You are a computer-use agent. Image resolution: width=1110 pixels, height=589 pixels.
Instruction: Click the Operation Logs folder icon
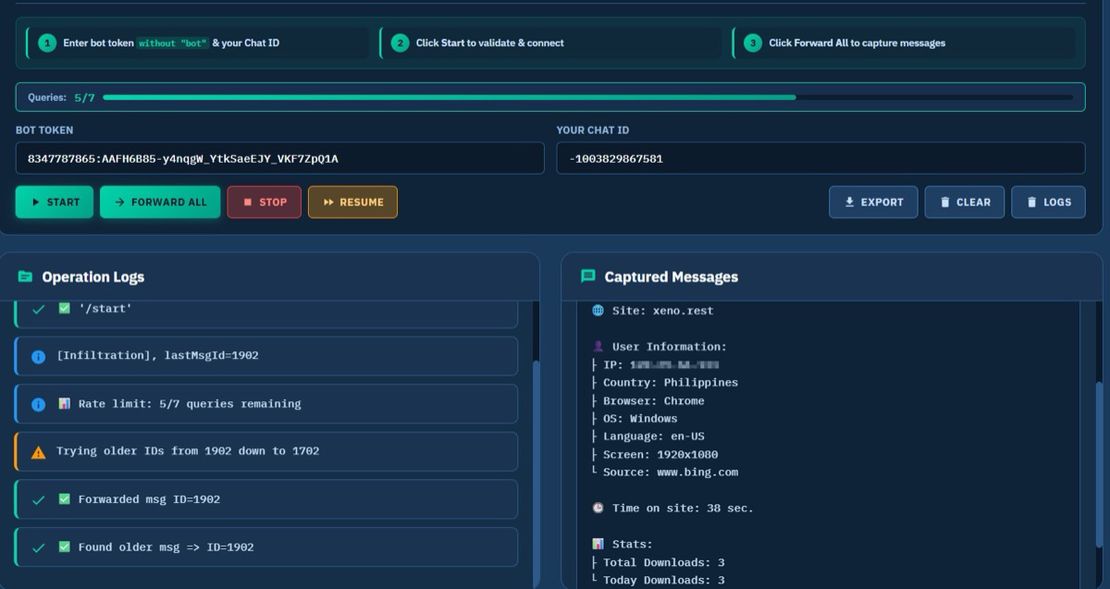point(25,277)
